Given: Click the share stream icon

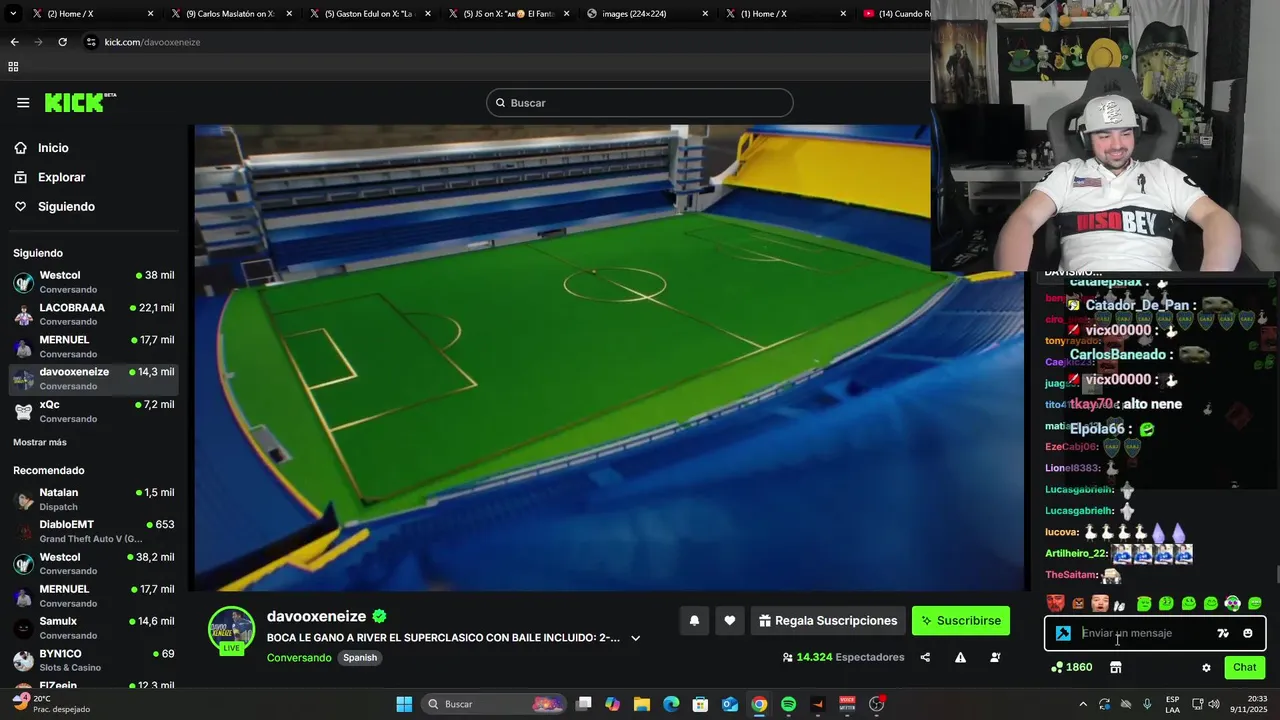Looking at the screenshot, I should coord(925,657).
